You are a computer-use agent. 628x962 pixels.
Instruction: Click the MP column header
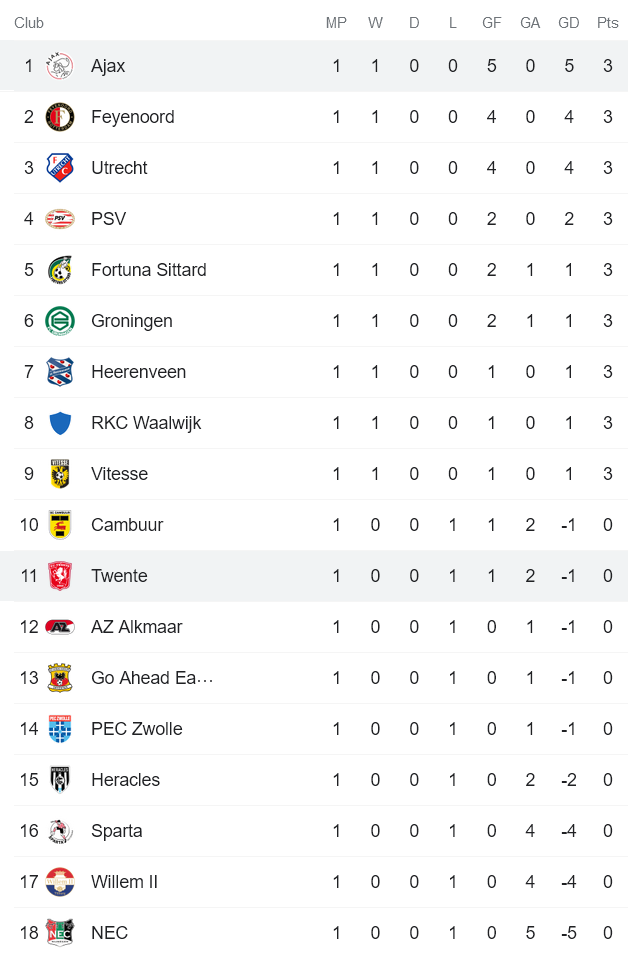(x=336, y=22)
